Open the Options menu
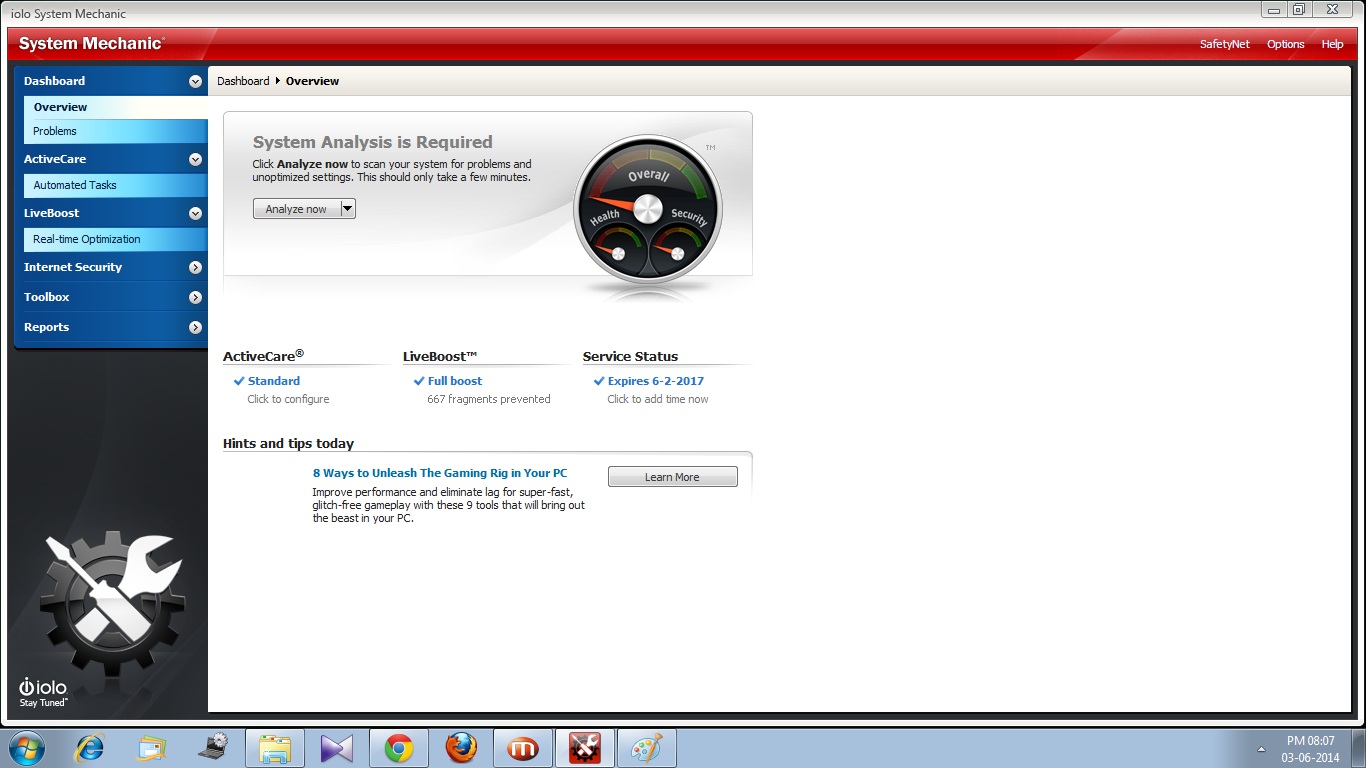 coord(1285,44)
